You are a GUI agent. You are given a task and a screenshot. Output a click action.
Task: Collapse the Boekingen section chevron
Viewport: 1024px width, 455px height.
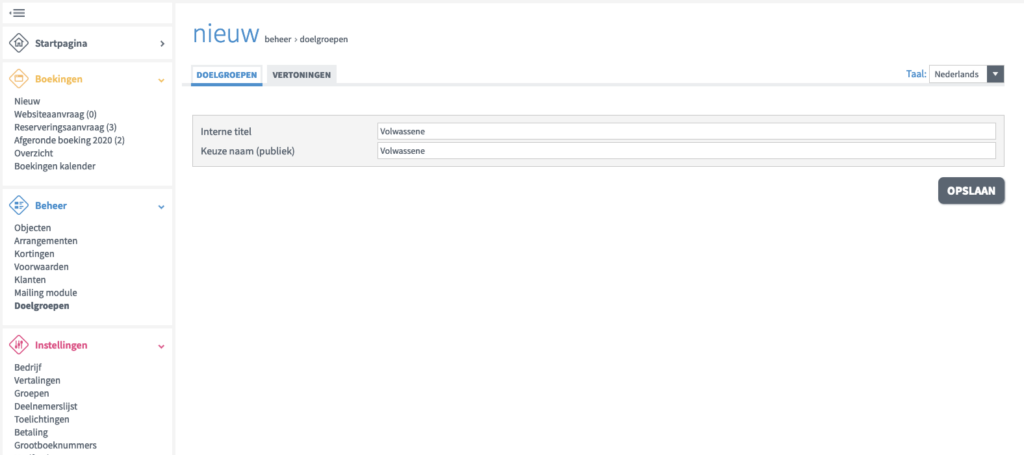coord(161,80)
